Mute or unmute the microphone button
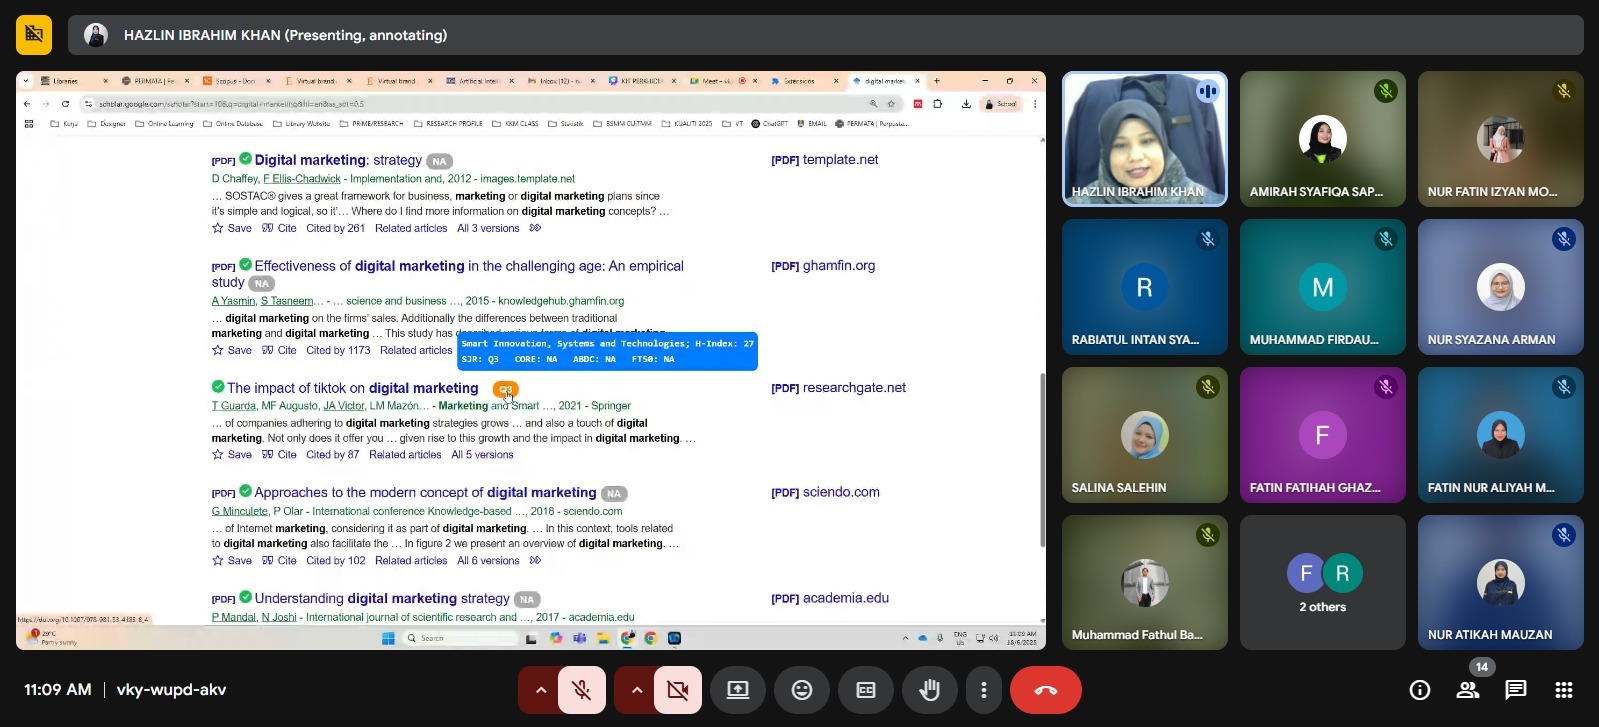This screenshot has height=727, width=1599. 582,690
